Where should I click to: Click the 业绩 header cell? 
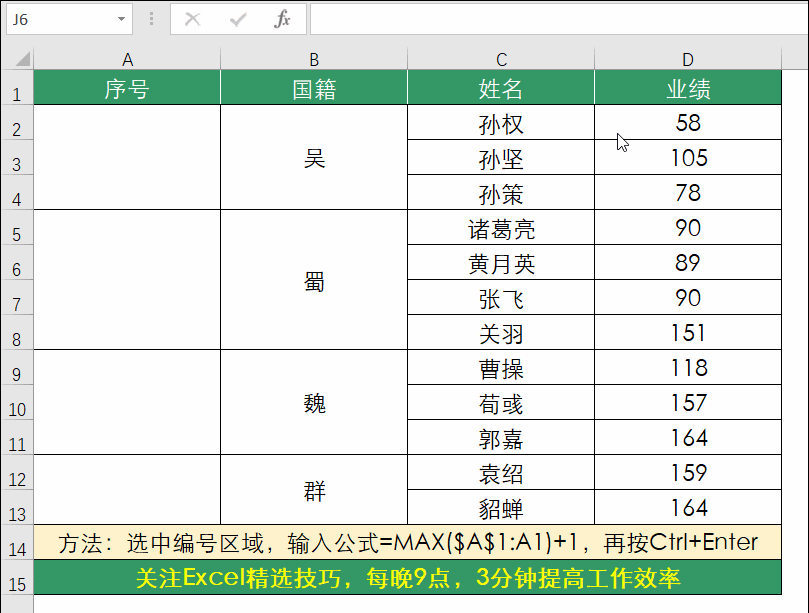688,88
